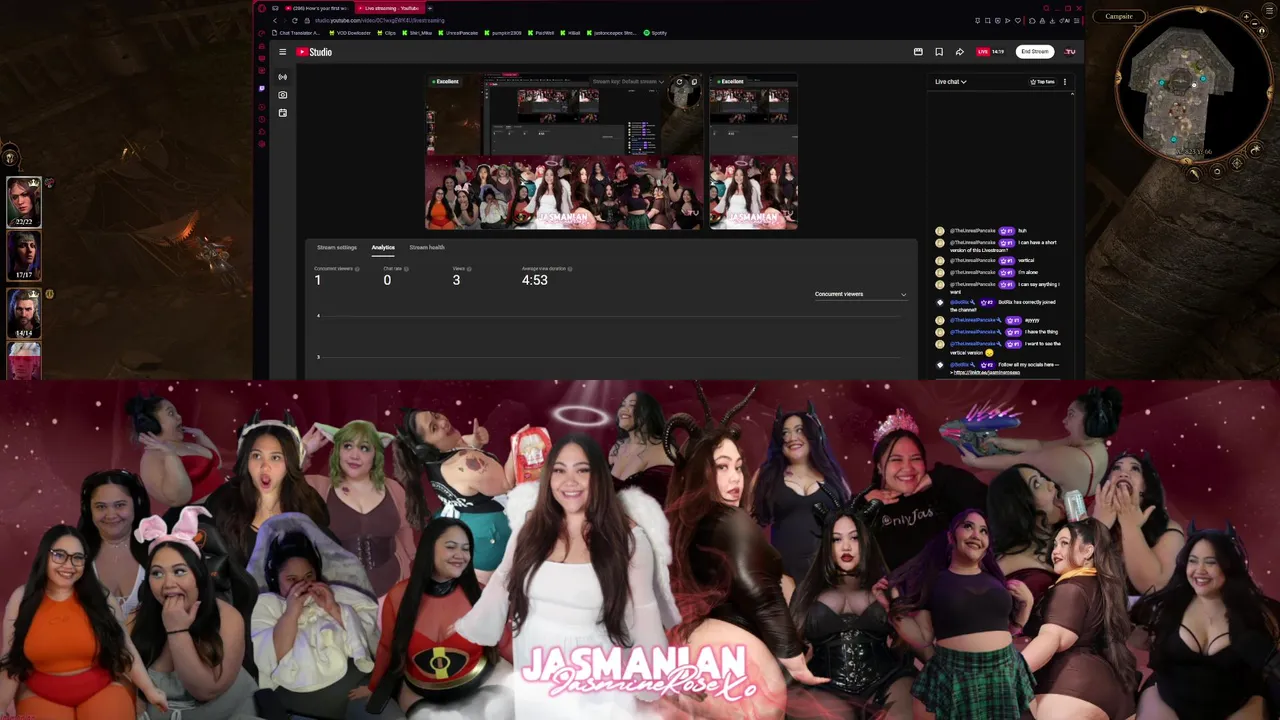Open the Stream (broadcast) sidebar icon
Screen dimensions: 1280x720
pyautogui.click(x=283, y=77)
